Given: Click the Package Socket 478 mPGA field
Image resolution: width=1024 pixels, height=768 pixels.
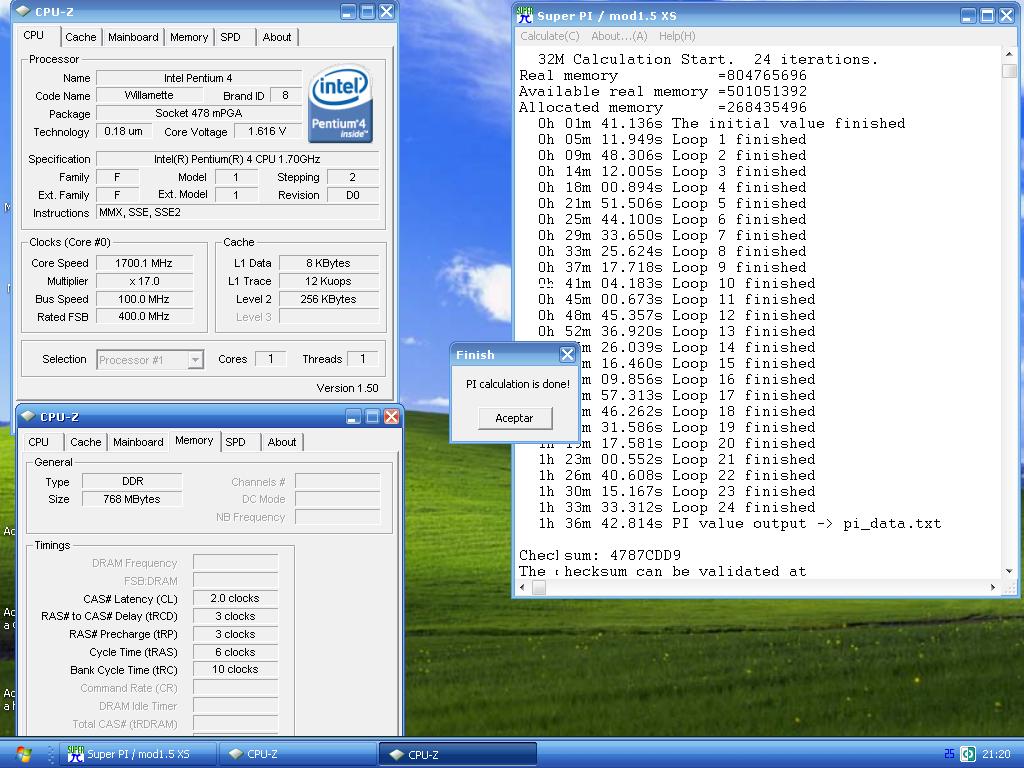Looking at the screenshot, I should tap(199, 113).
